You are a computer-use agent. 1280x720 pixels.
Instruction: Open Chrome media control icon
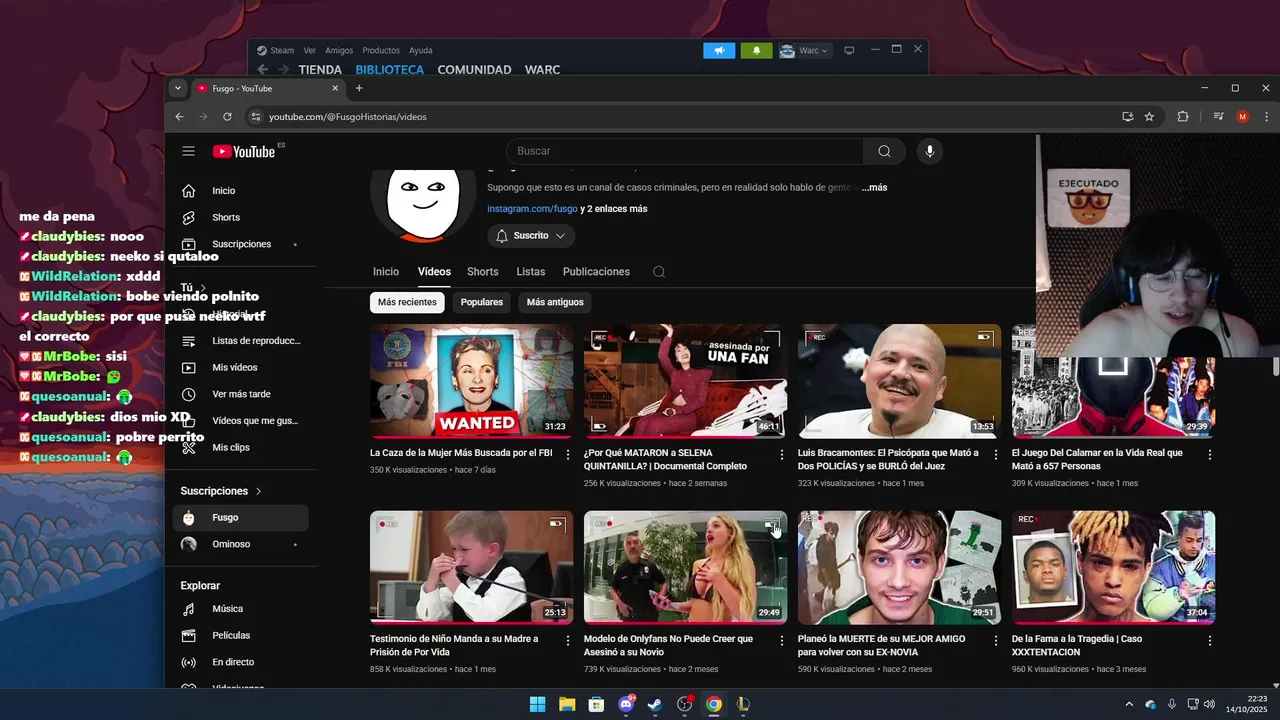point(1218,117)
